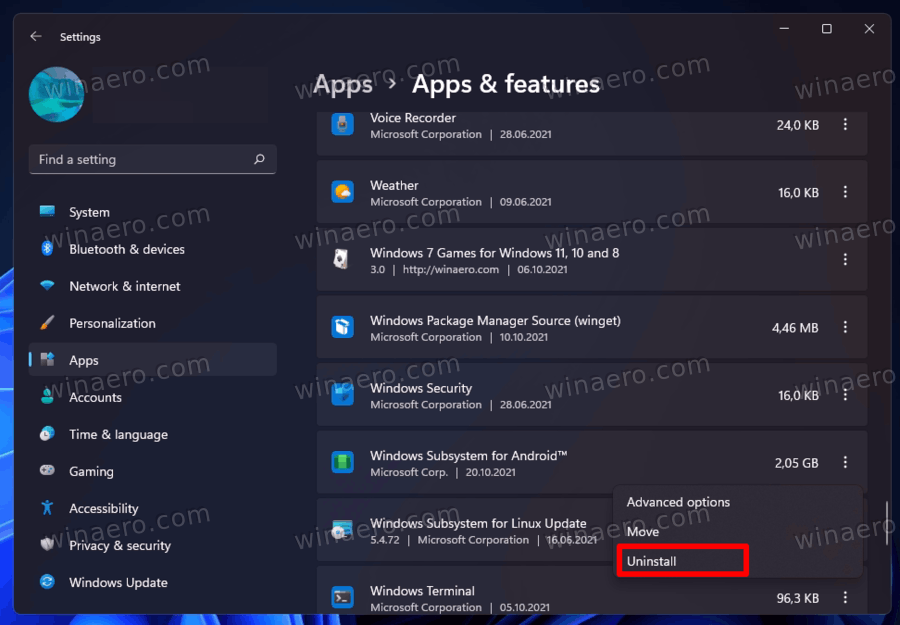Image resolution: width=900 pixels, height=625 pixels.
Task: Click the System monitor icon in sidebar
Action: [x=47, y=212]
